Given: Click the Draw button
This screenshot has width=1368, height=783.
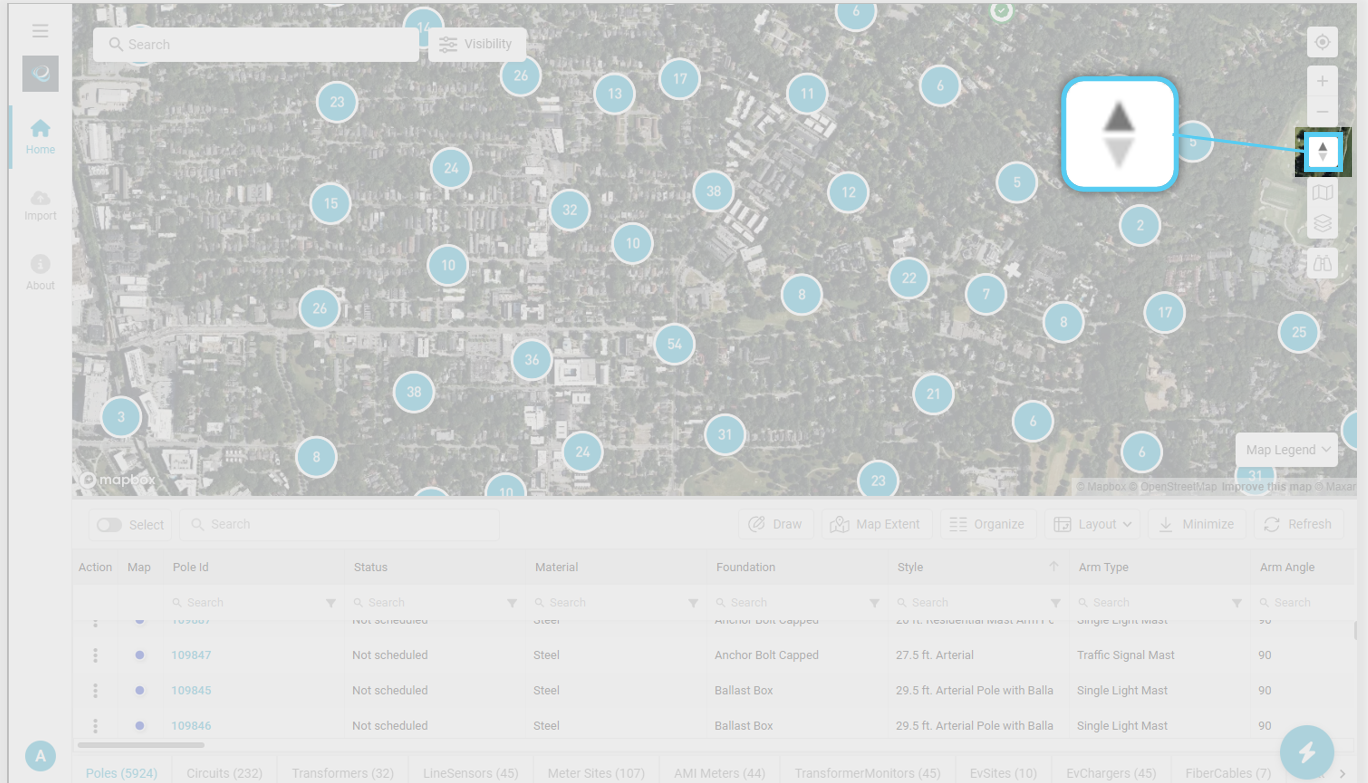Looking at the screenshot, I should [775, 524].
